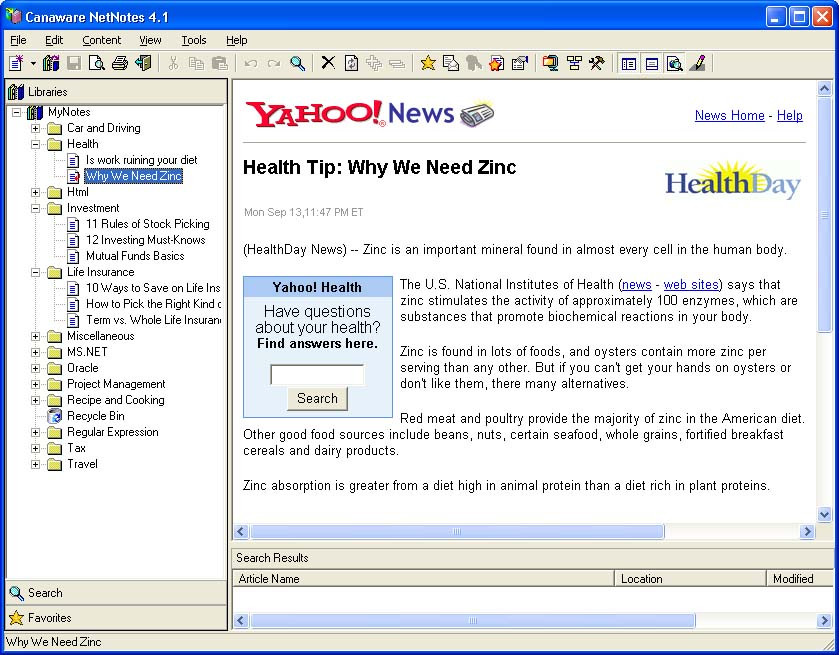This screenshot has width=839, height=655.
Task: Open the Help menu in menu bar
Action: click(237, 40)
